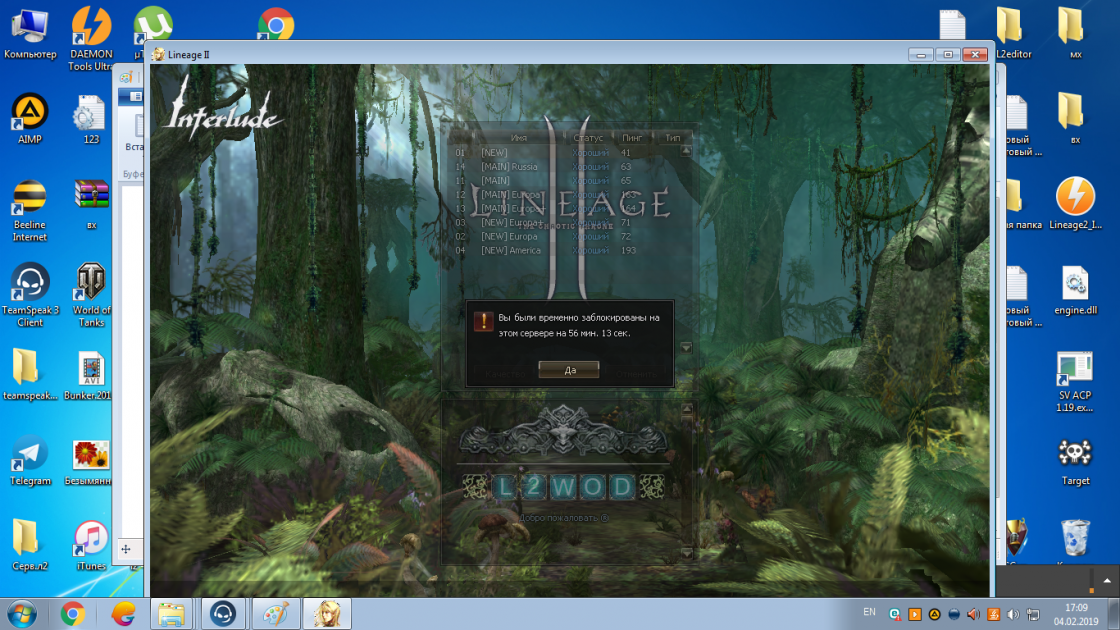Switch to Paint in the taskbar
Viewport: 1120px width, 630px height.
(276, 613)
